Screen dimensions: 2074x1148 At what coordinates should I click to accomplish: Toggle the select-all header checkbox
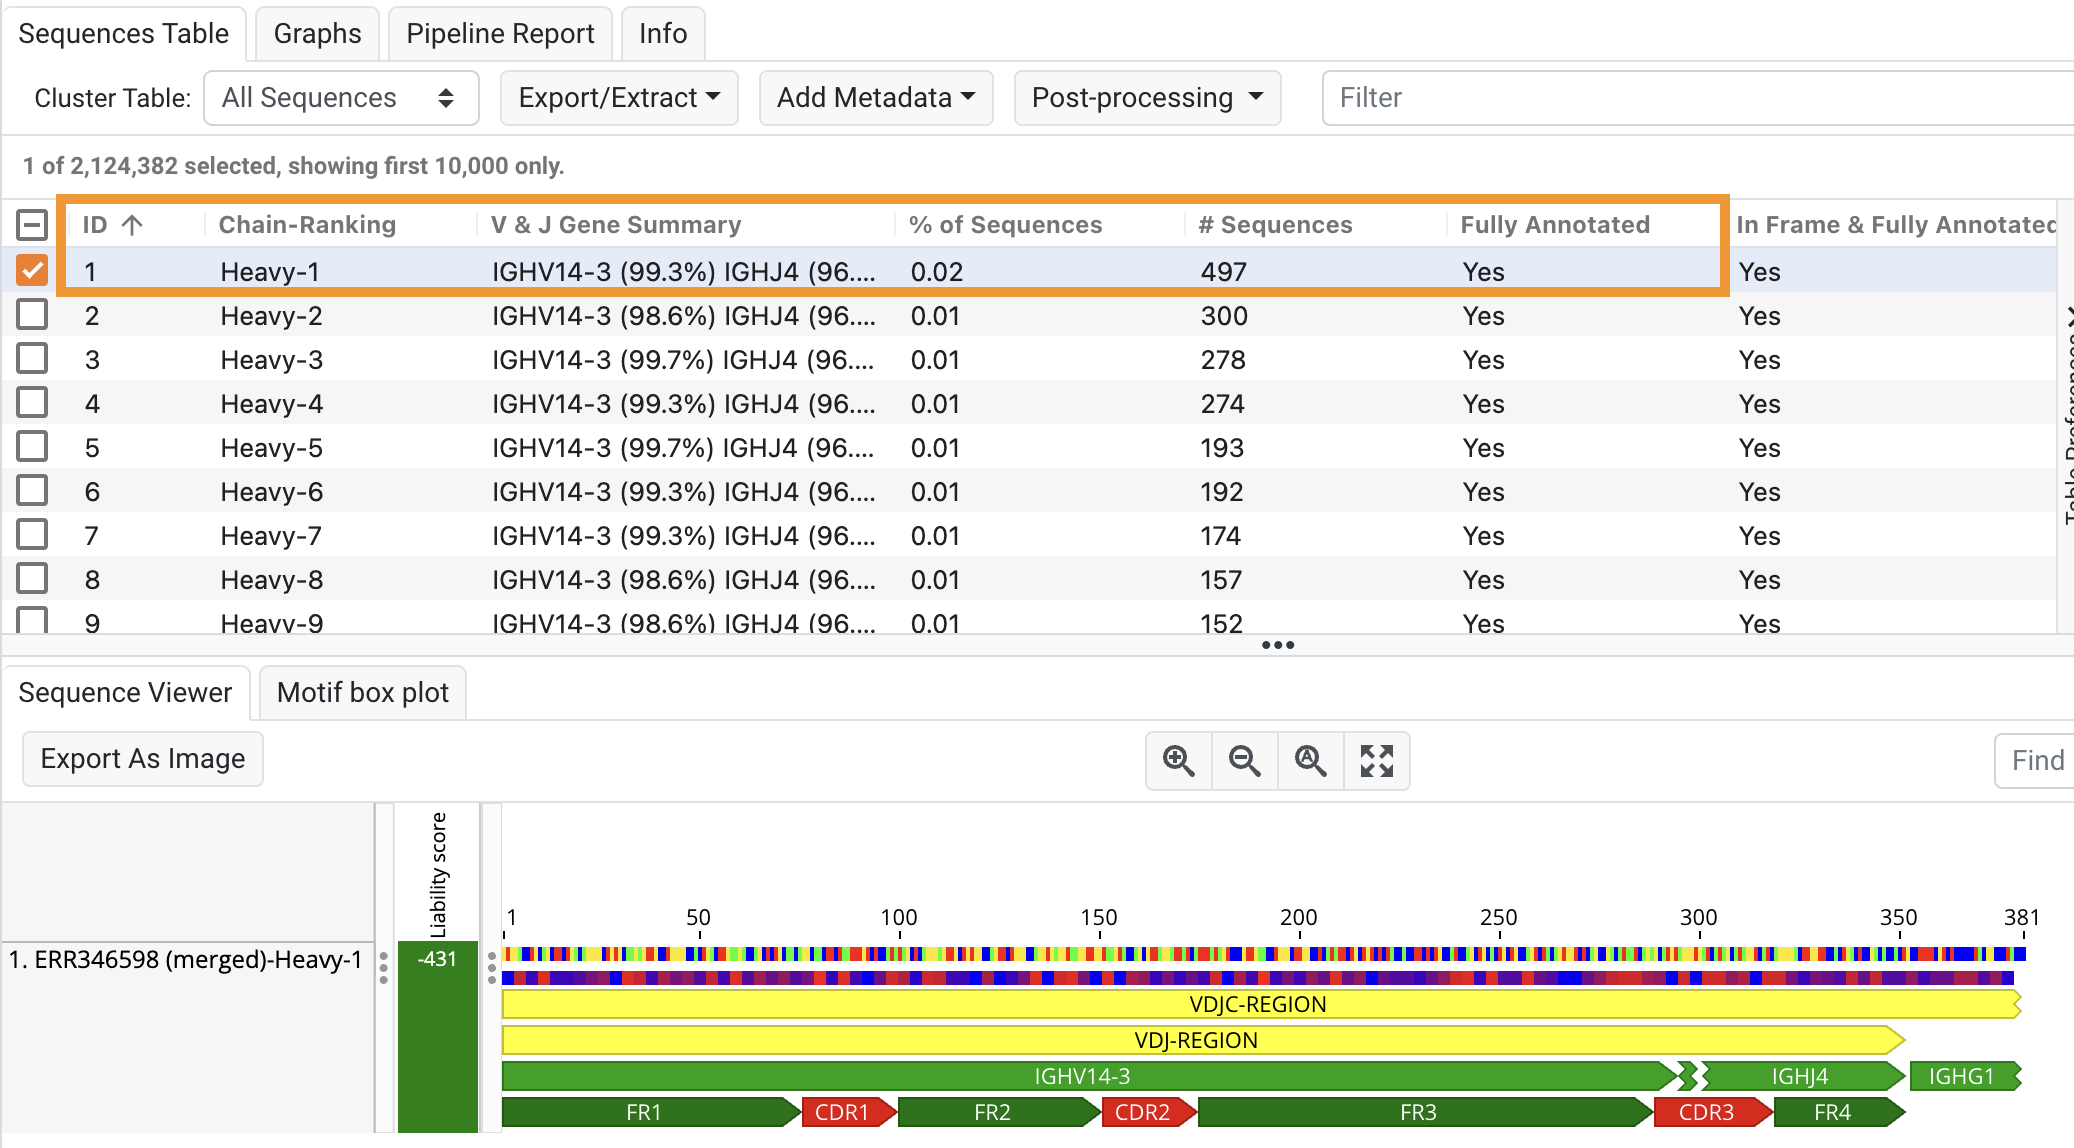point(33,224)
